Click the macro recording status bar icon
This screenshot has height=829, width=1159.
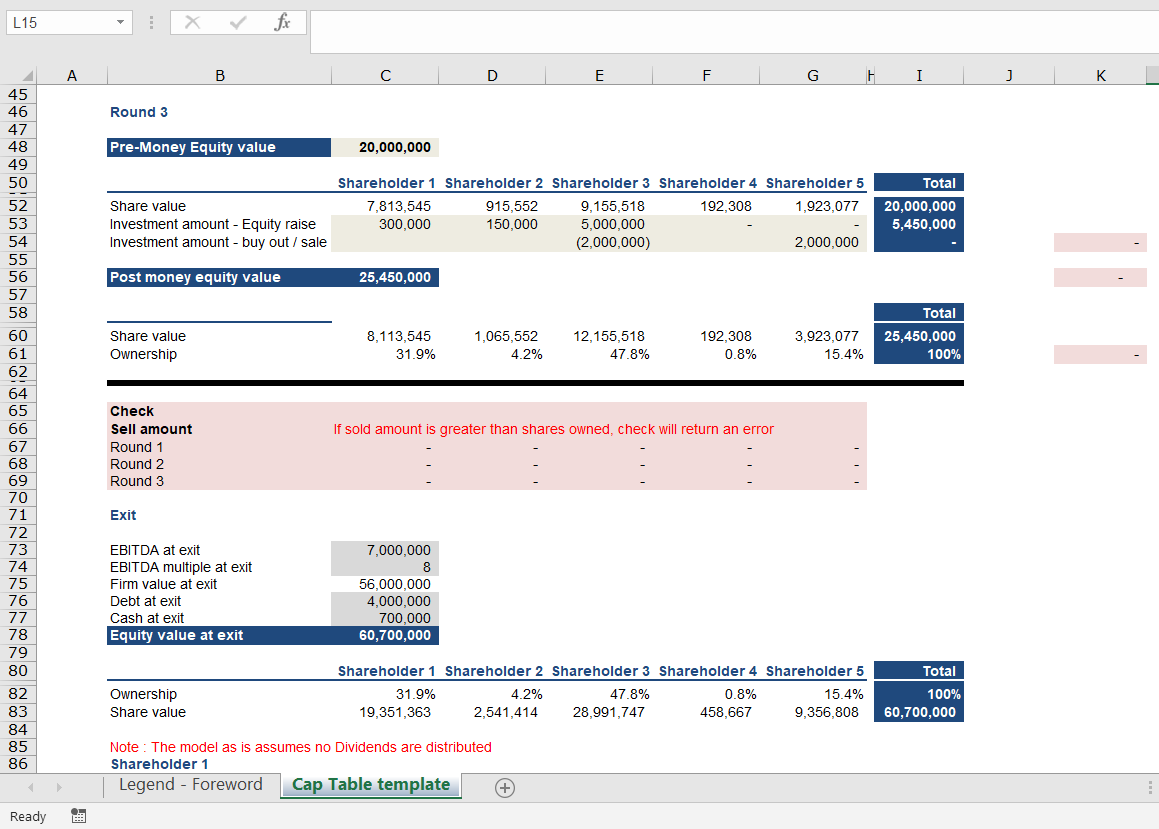pos(78,816)
